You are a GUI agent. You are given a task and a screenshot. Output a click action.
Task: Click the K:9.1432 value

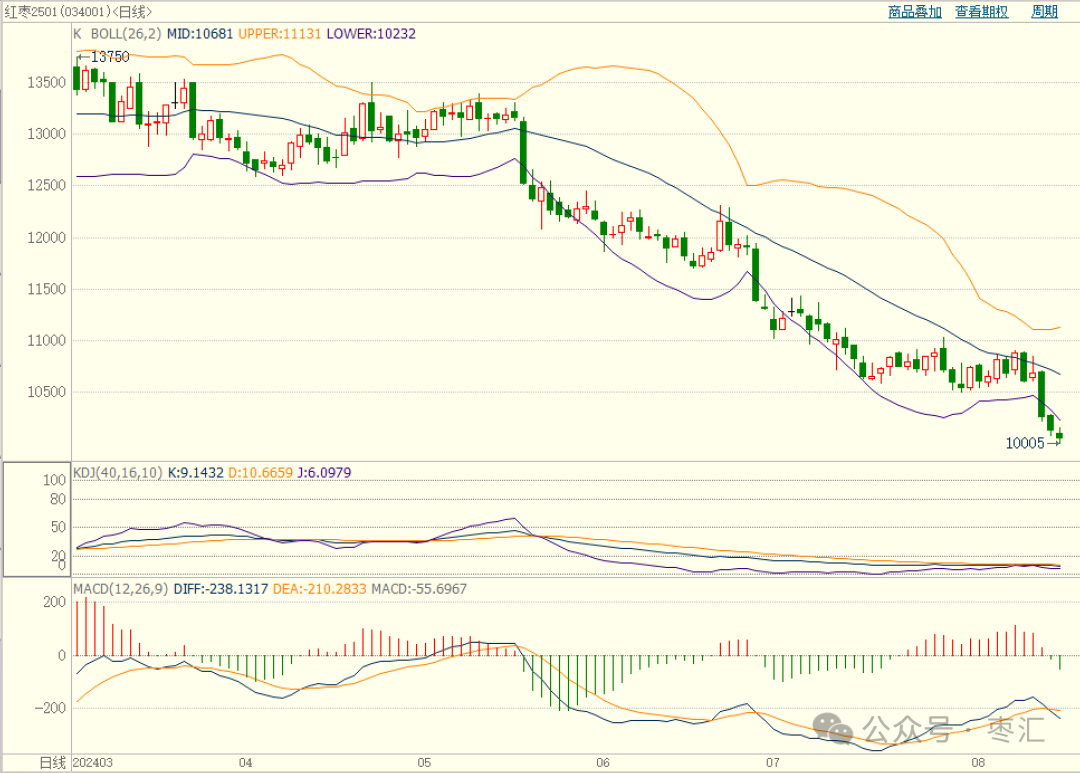(196, 473)
